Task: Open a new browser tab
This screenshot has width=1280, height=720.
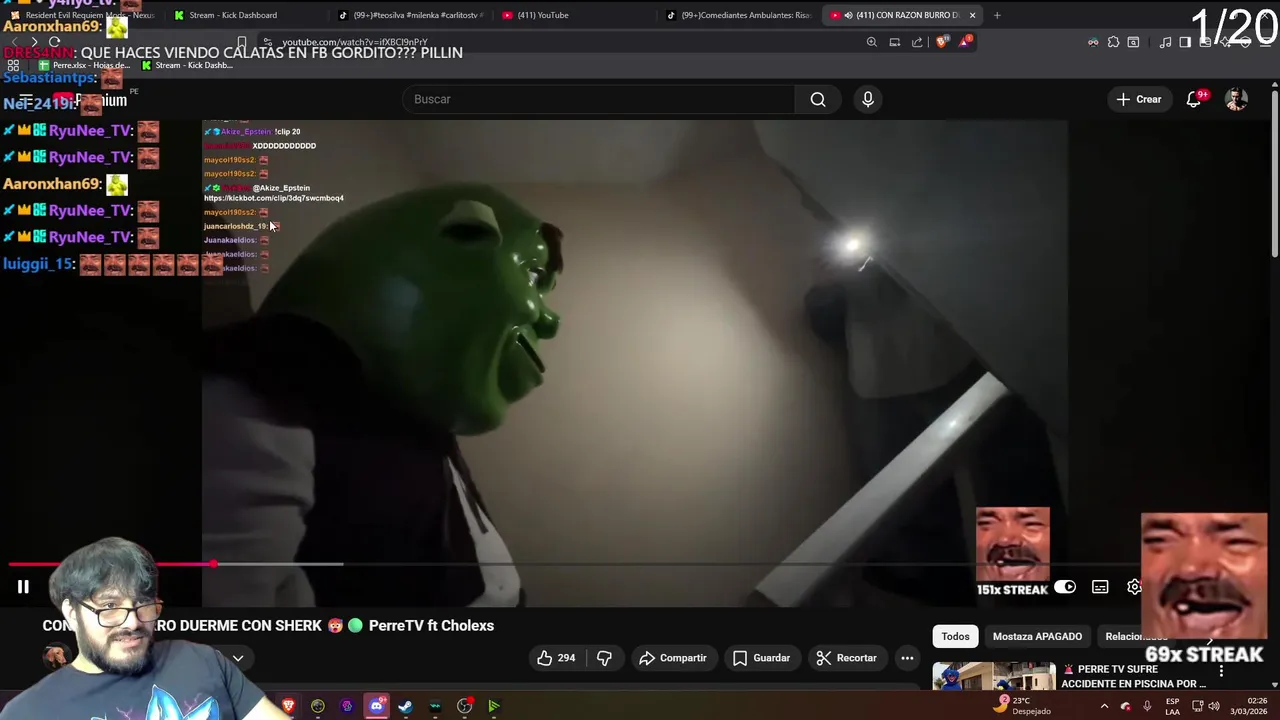Action: [997, 15]
